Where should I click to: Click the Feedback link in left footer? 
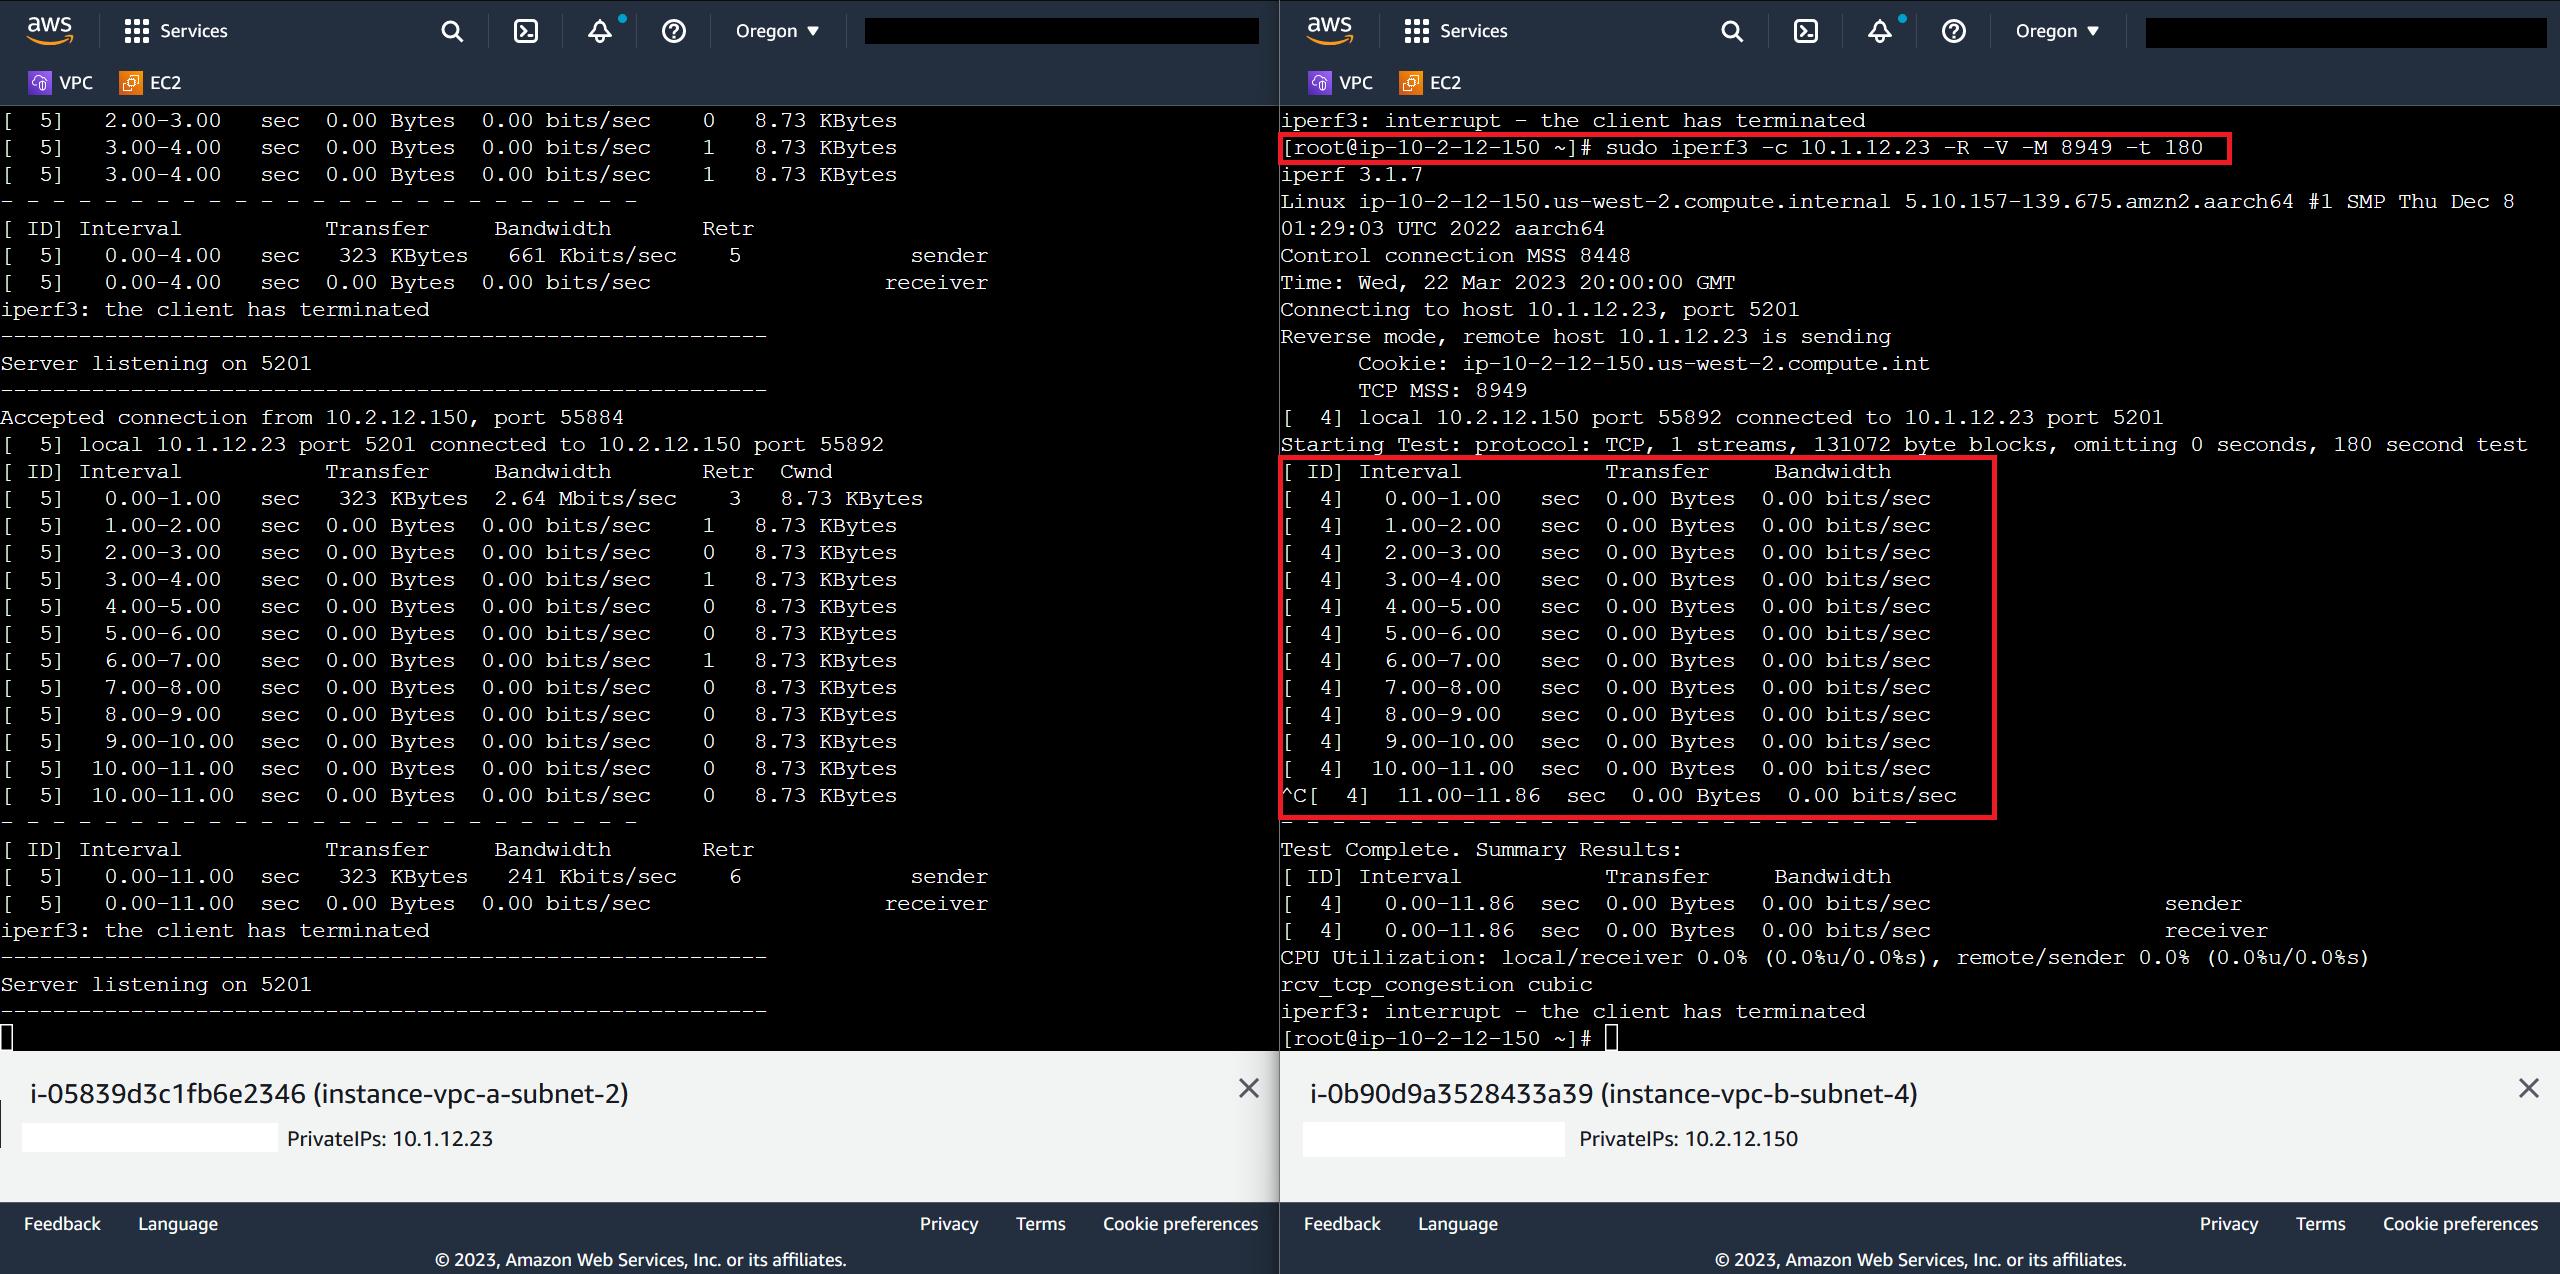(61, 1223)
